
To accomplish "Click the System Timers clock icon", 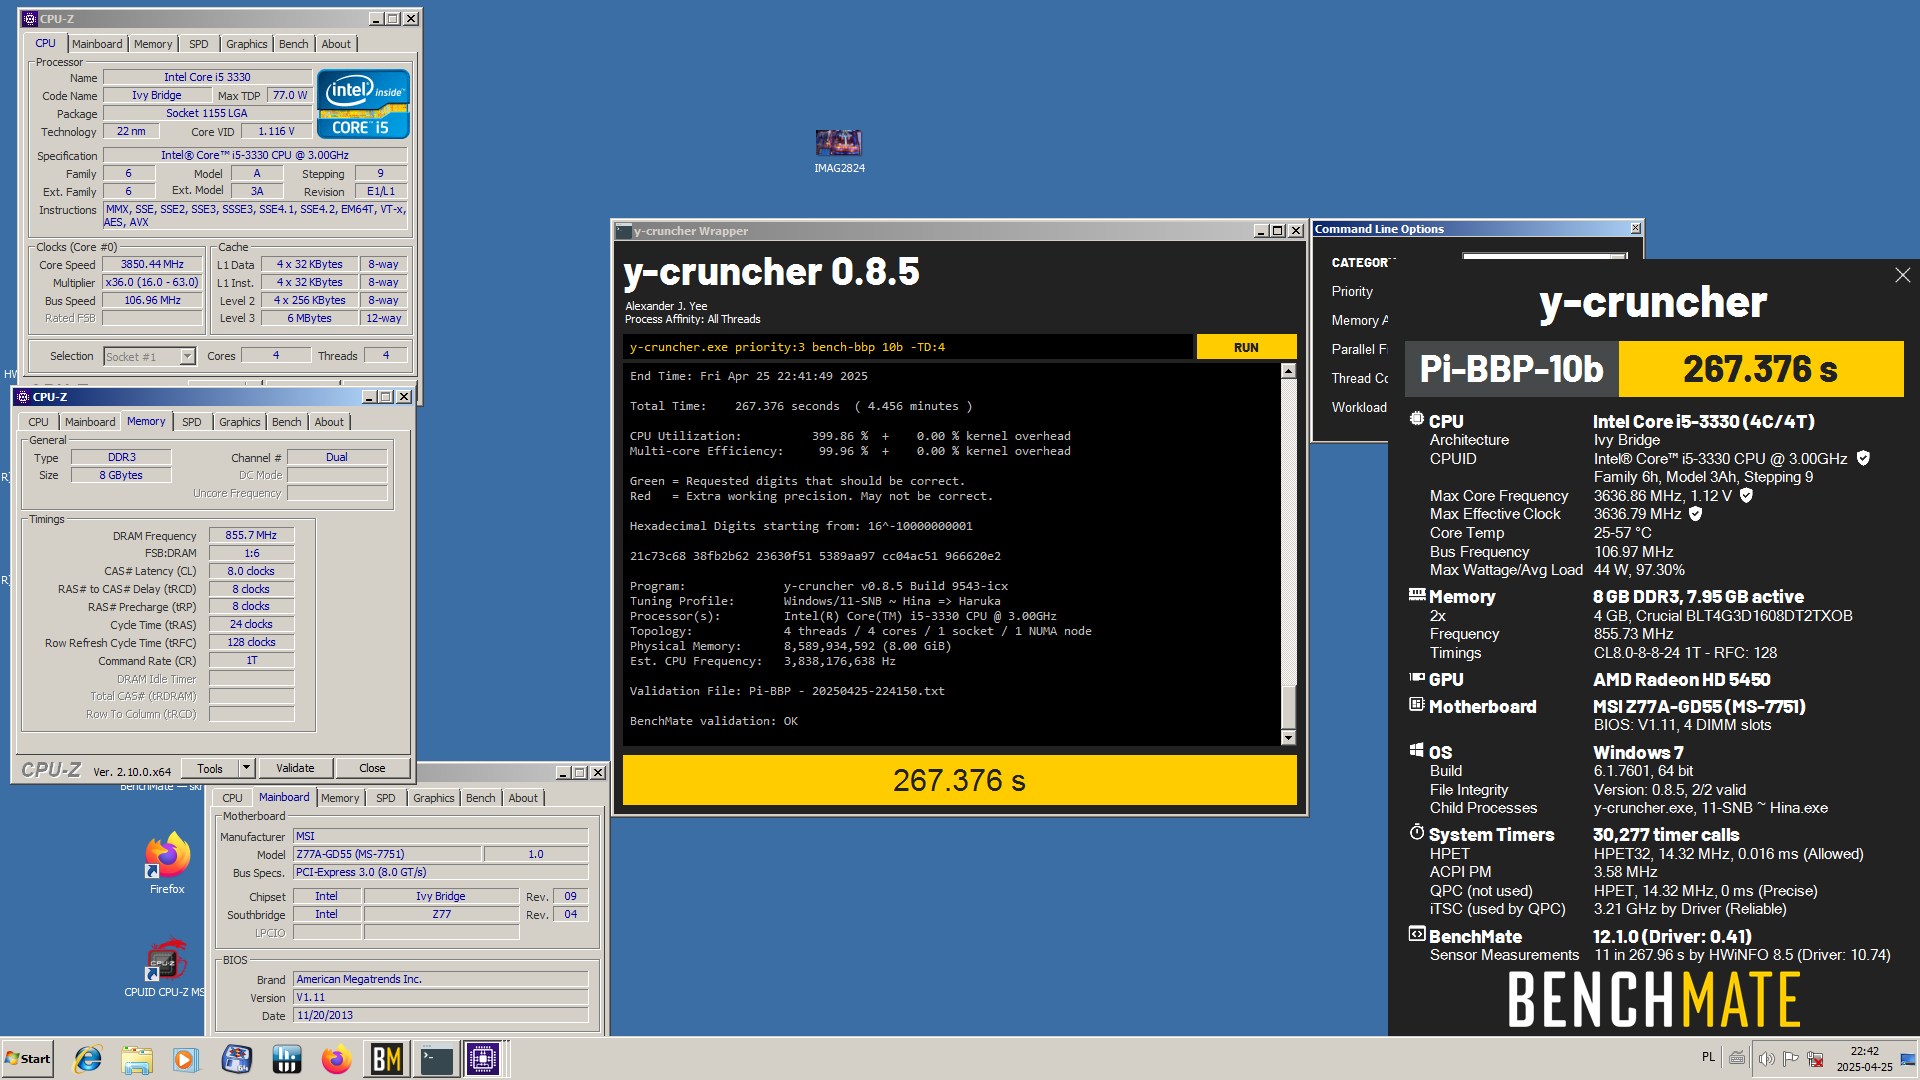I will pos(1416,833).
